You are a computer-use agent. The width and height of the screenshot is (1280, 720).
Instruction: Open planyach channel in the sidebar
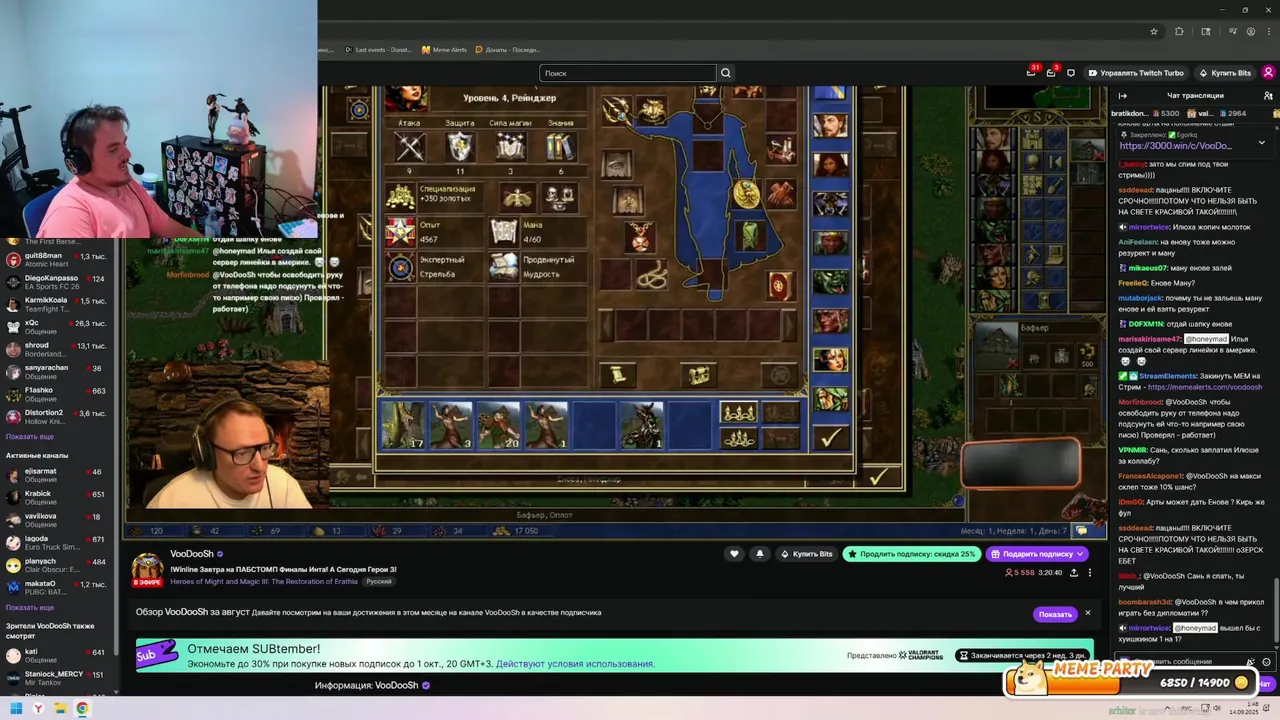(x=59, y=565)
